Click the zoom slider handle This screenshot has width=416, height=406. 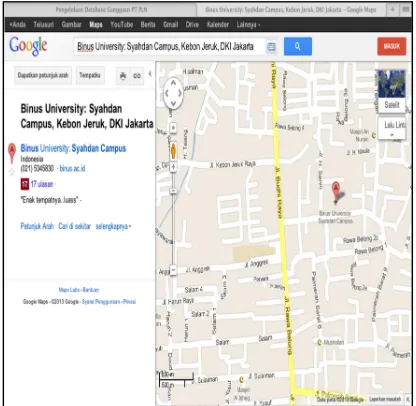tap(173, 191)
